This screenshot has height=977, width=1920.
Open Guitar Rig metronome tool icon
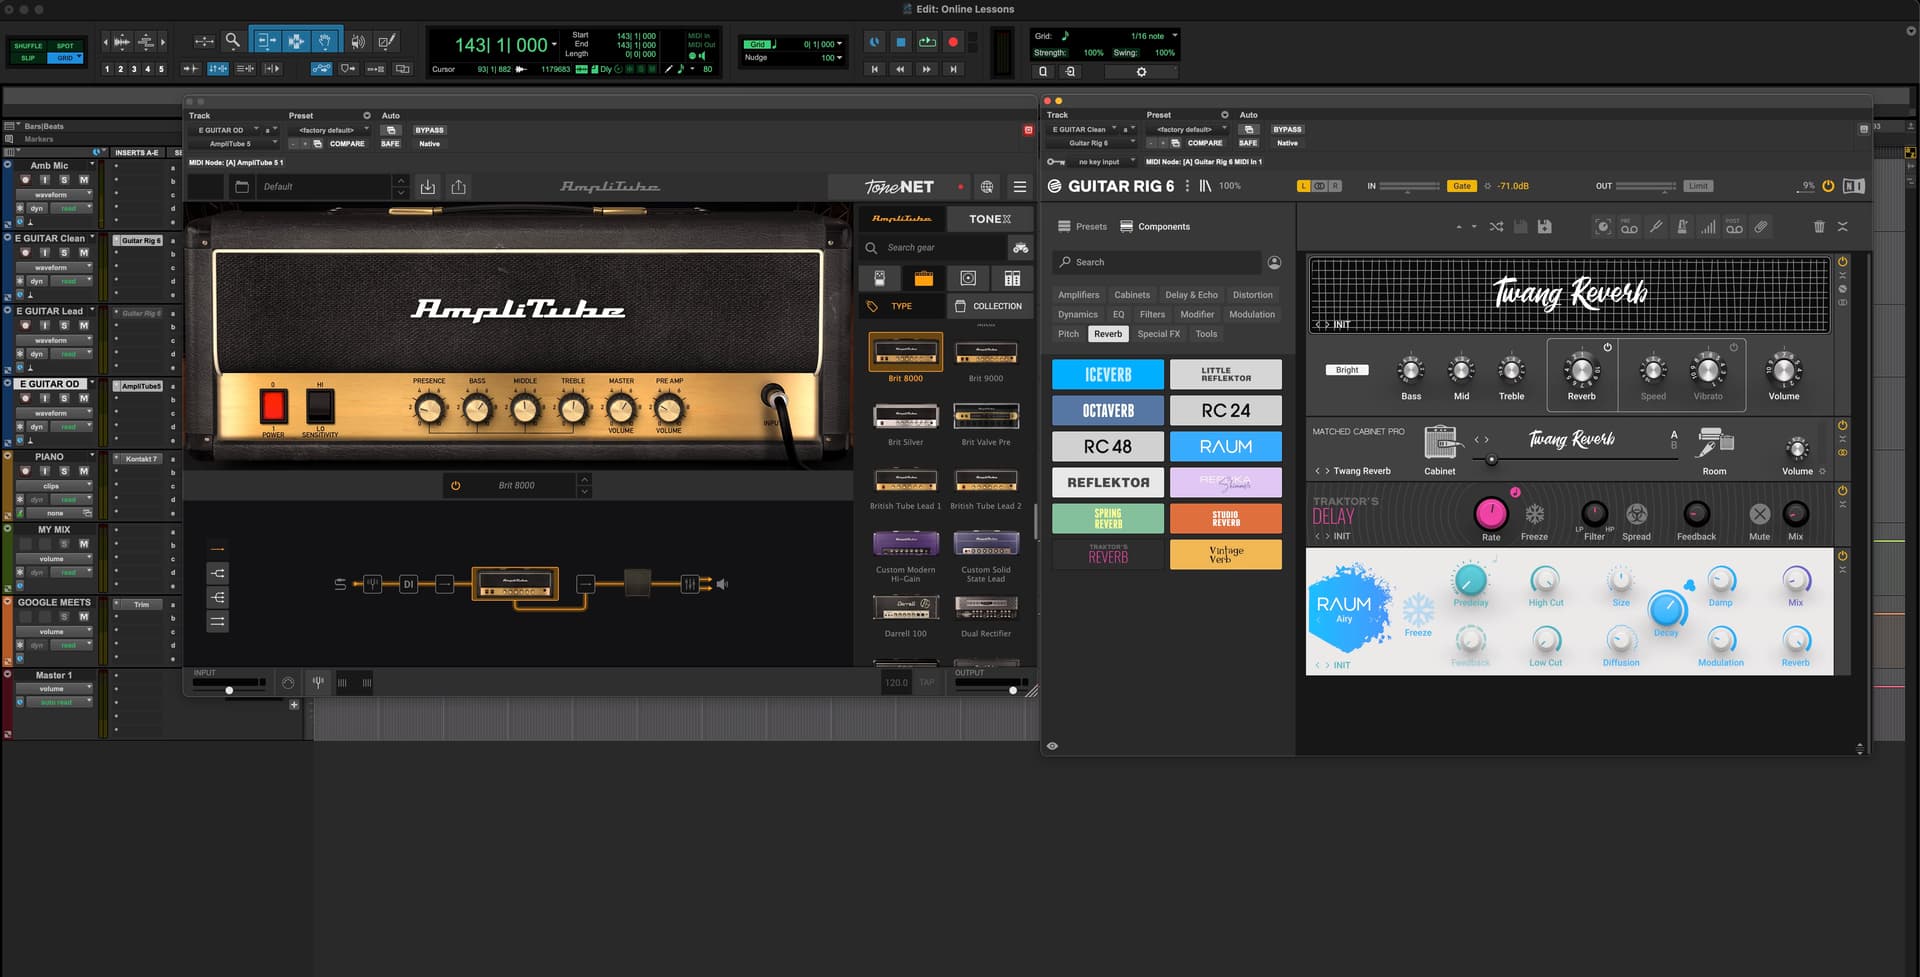click(1682, 227)
